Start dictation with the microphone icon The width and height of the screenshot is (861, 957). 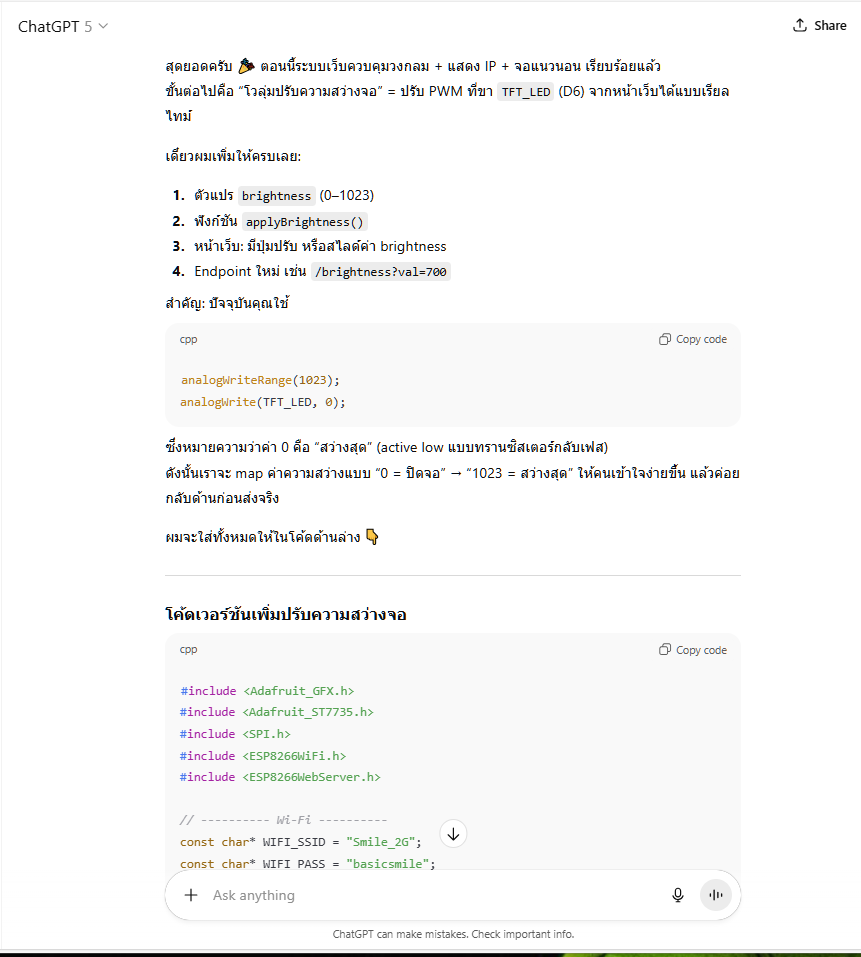tap(678, 895)
